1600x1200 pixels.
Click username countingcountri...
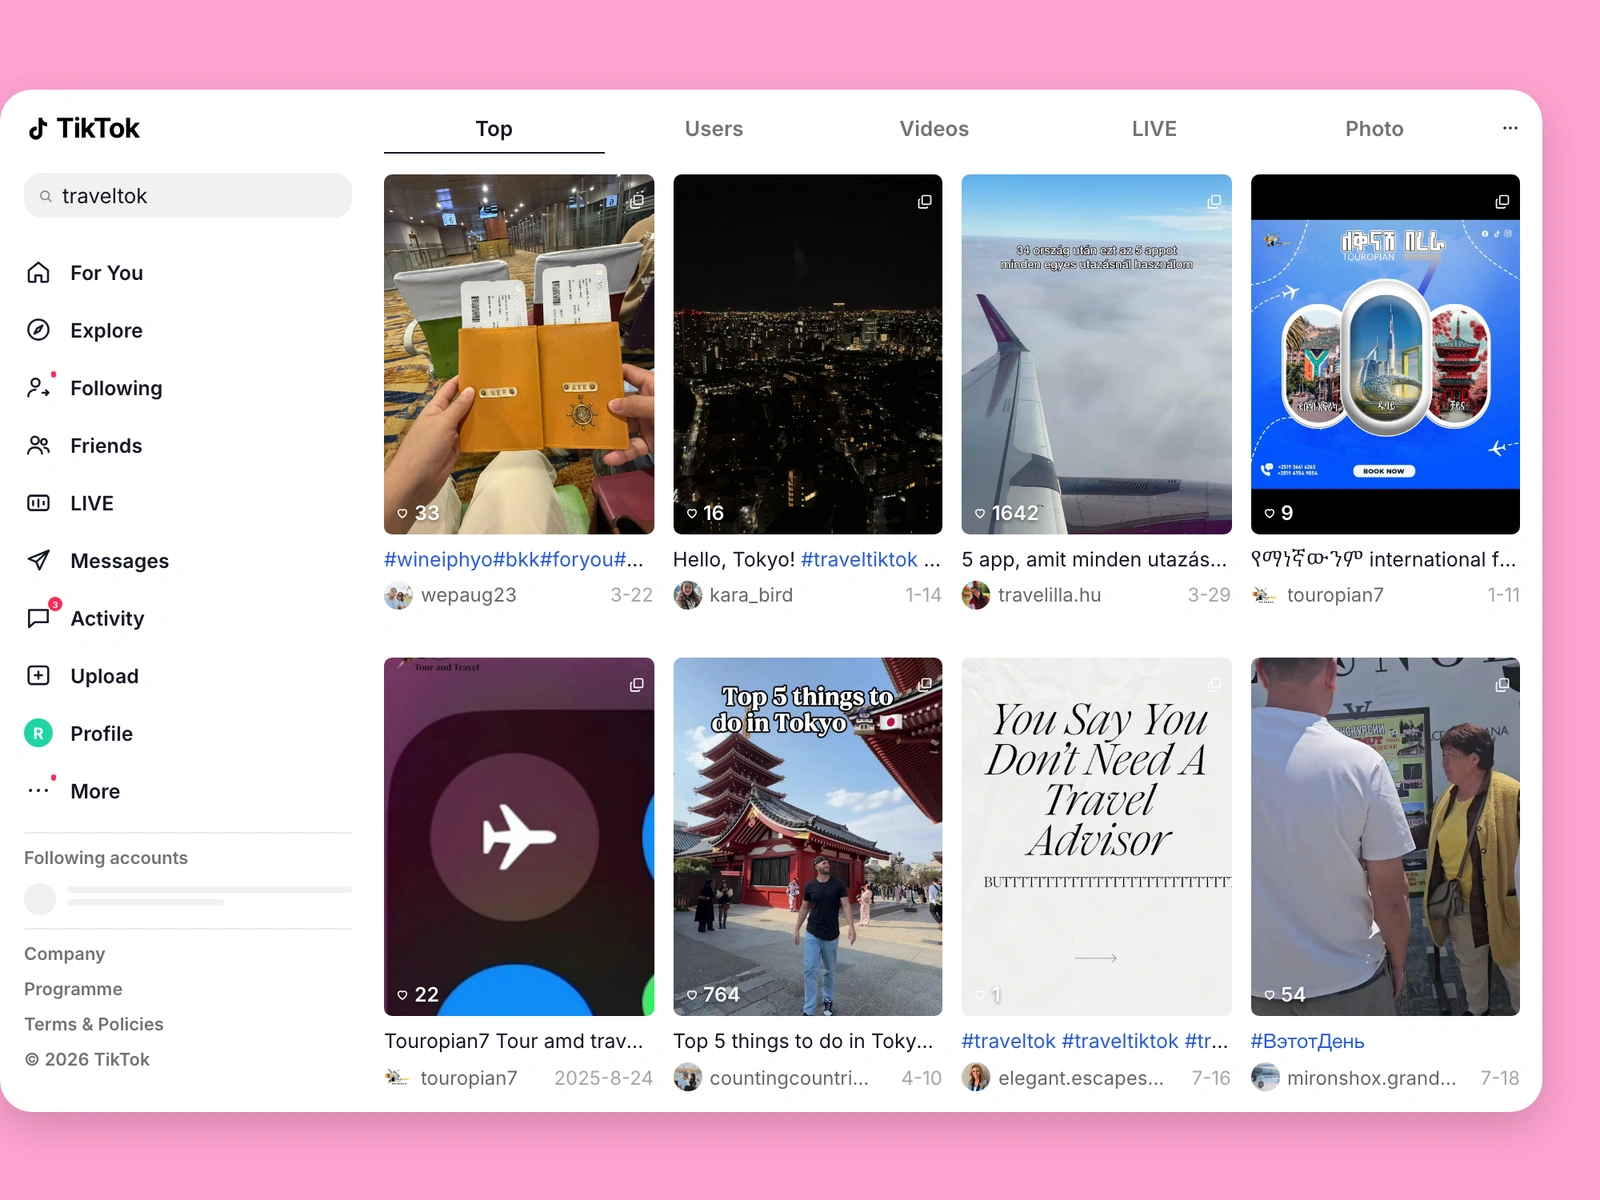(x=789, y=1078)
